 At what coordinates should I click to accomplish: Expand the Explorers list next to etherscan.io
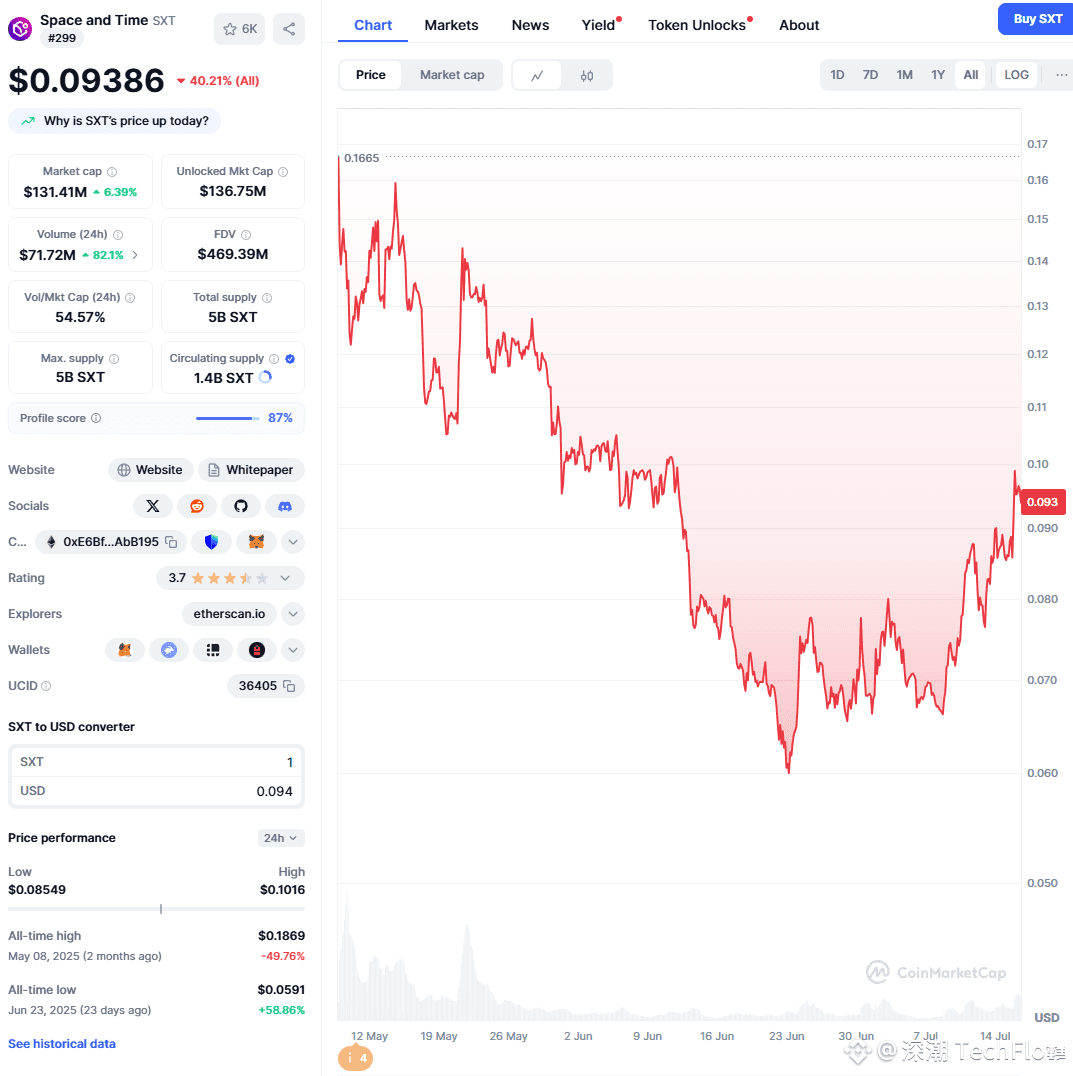pyautogui.click(x=293, y=614)
